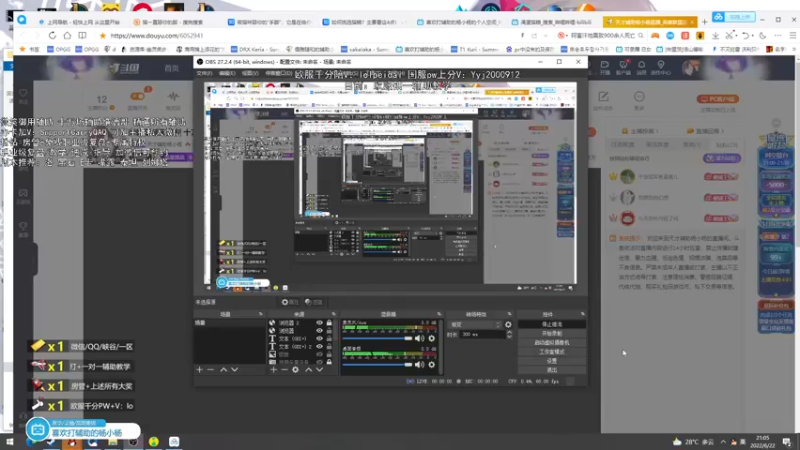The image size is (800, 450).
Task: Click 启动虚拟摄像机 button
Action: pyautogui.click(x=552, y=343)
